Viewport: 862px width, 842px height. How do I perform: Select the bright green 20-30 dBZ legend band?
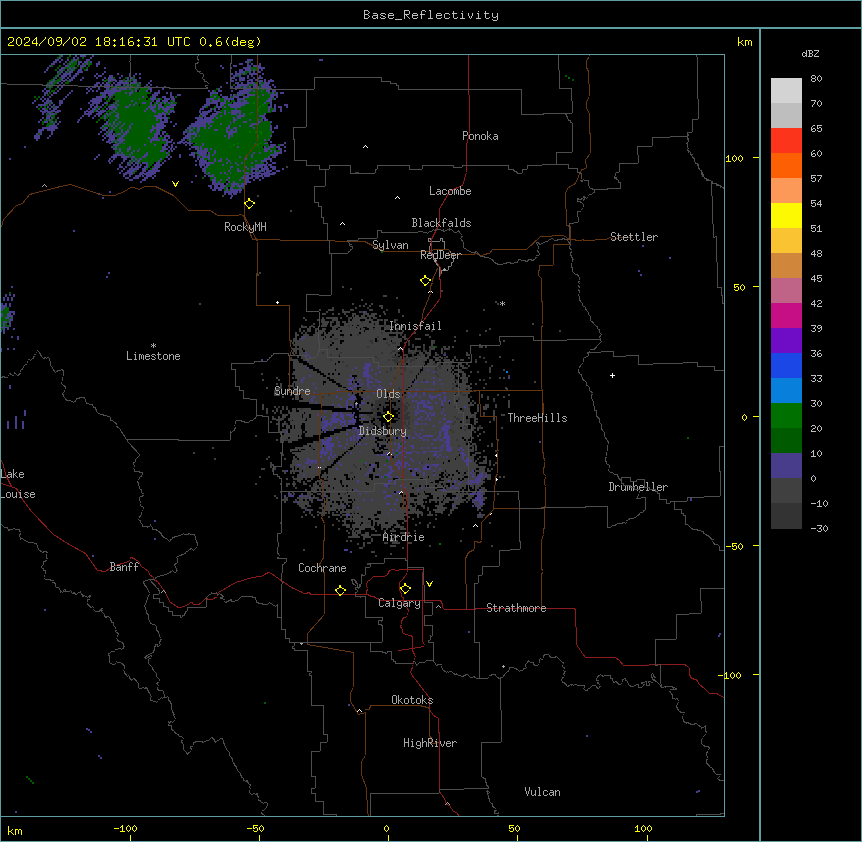(x=786, y=416)
